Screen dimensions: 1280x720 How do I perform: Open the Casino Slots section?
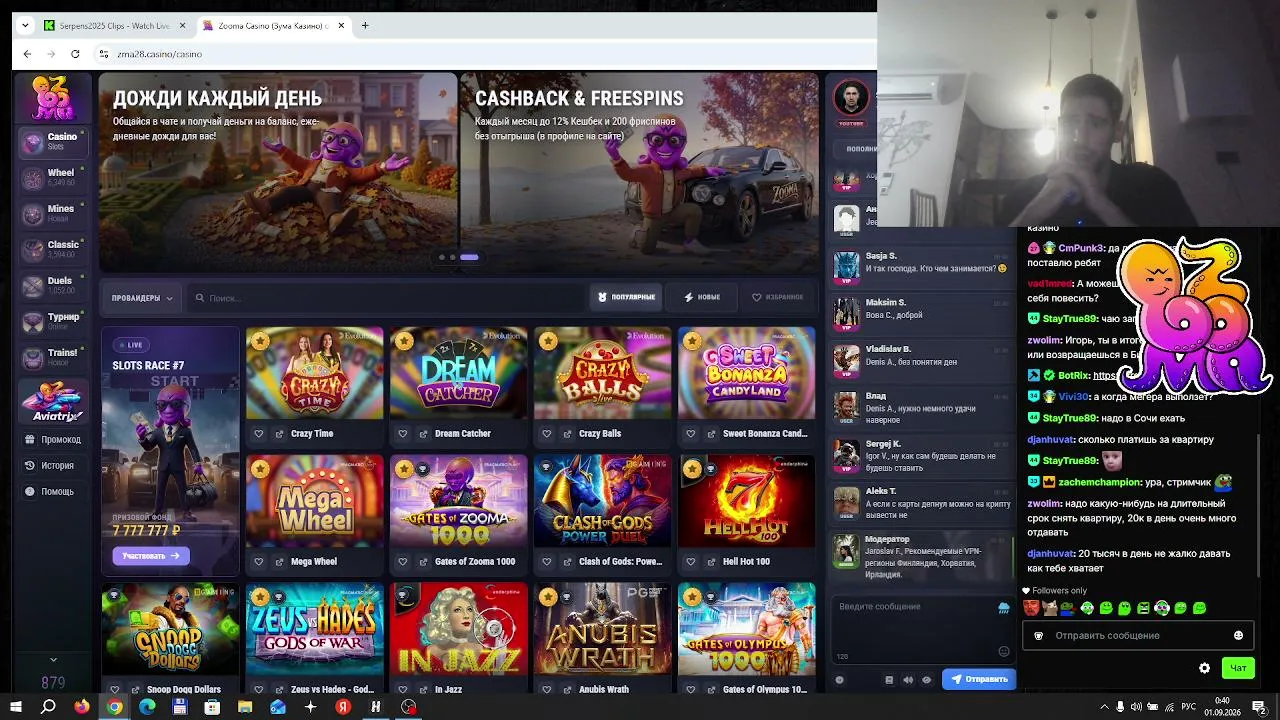pyautogui.click(x=53, y=141)
